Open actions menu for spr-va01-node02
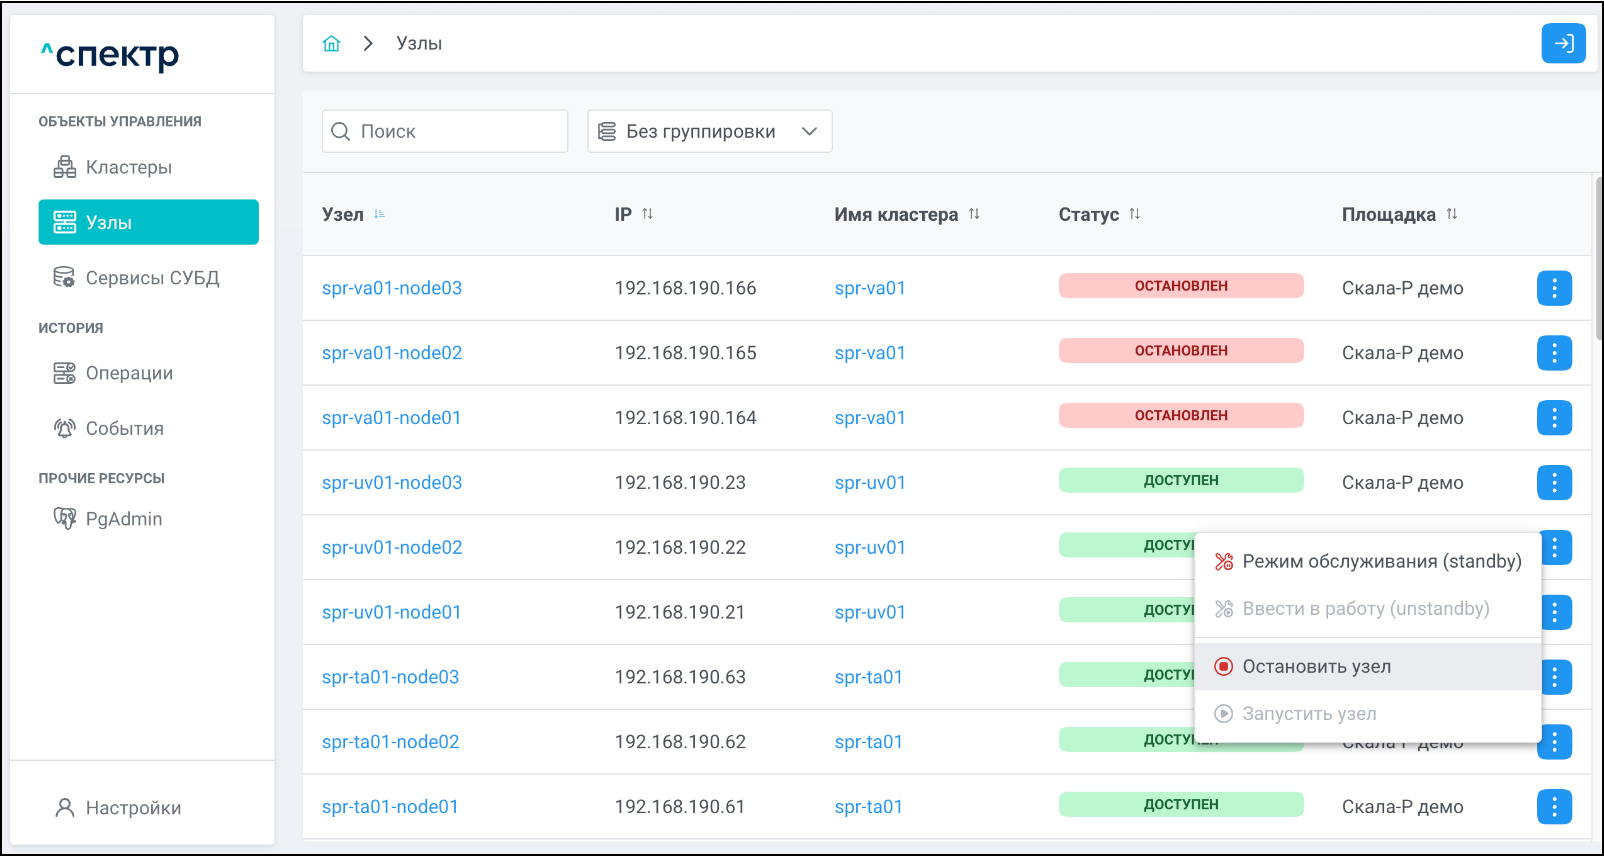 (1554, 353)
